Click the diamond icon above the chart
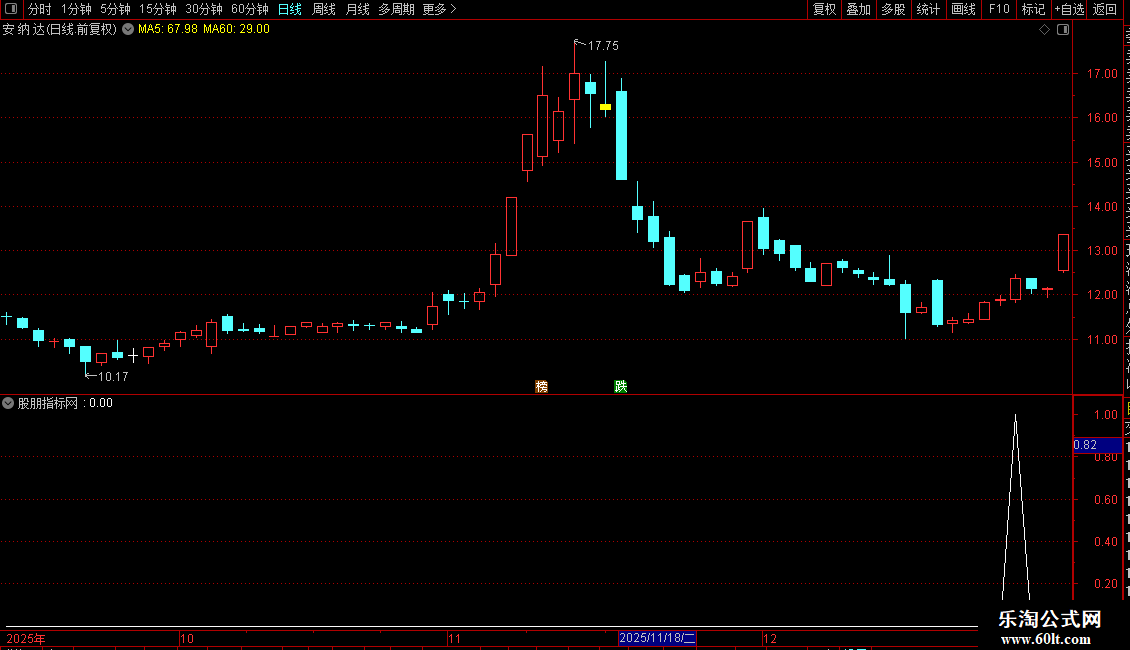The width and height of the screenshot is (1130, 650). [x=1044, y=30]
